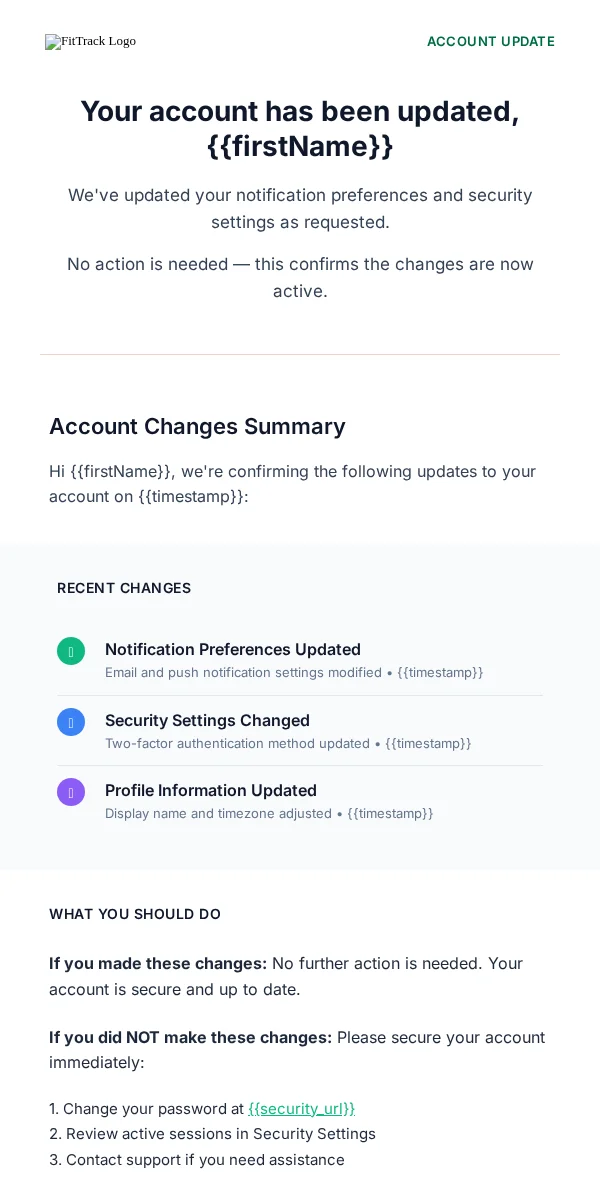The height and width of the screenshot is (1200, 600).
Task: Click the green Notification Preferences icon
Action: pyautogui.click(x=71, y=651)
